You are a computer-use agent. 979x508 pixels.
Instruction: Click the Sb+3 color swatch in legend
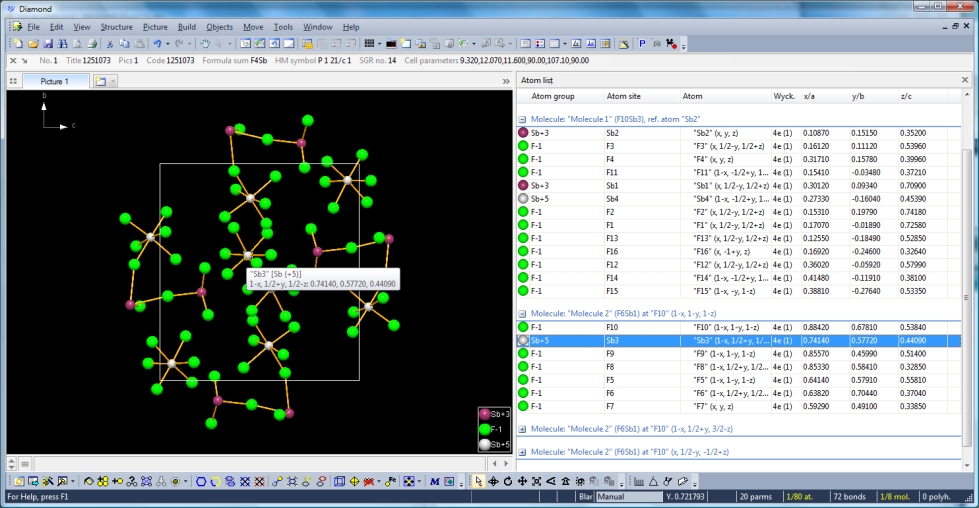(x=485, y=414)
